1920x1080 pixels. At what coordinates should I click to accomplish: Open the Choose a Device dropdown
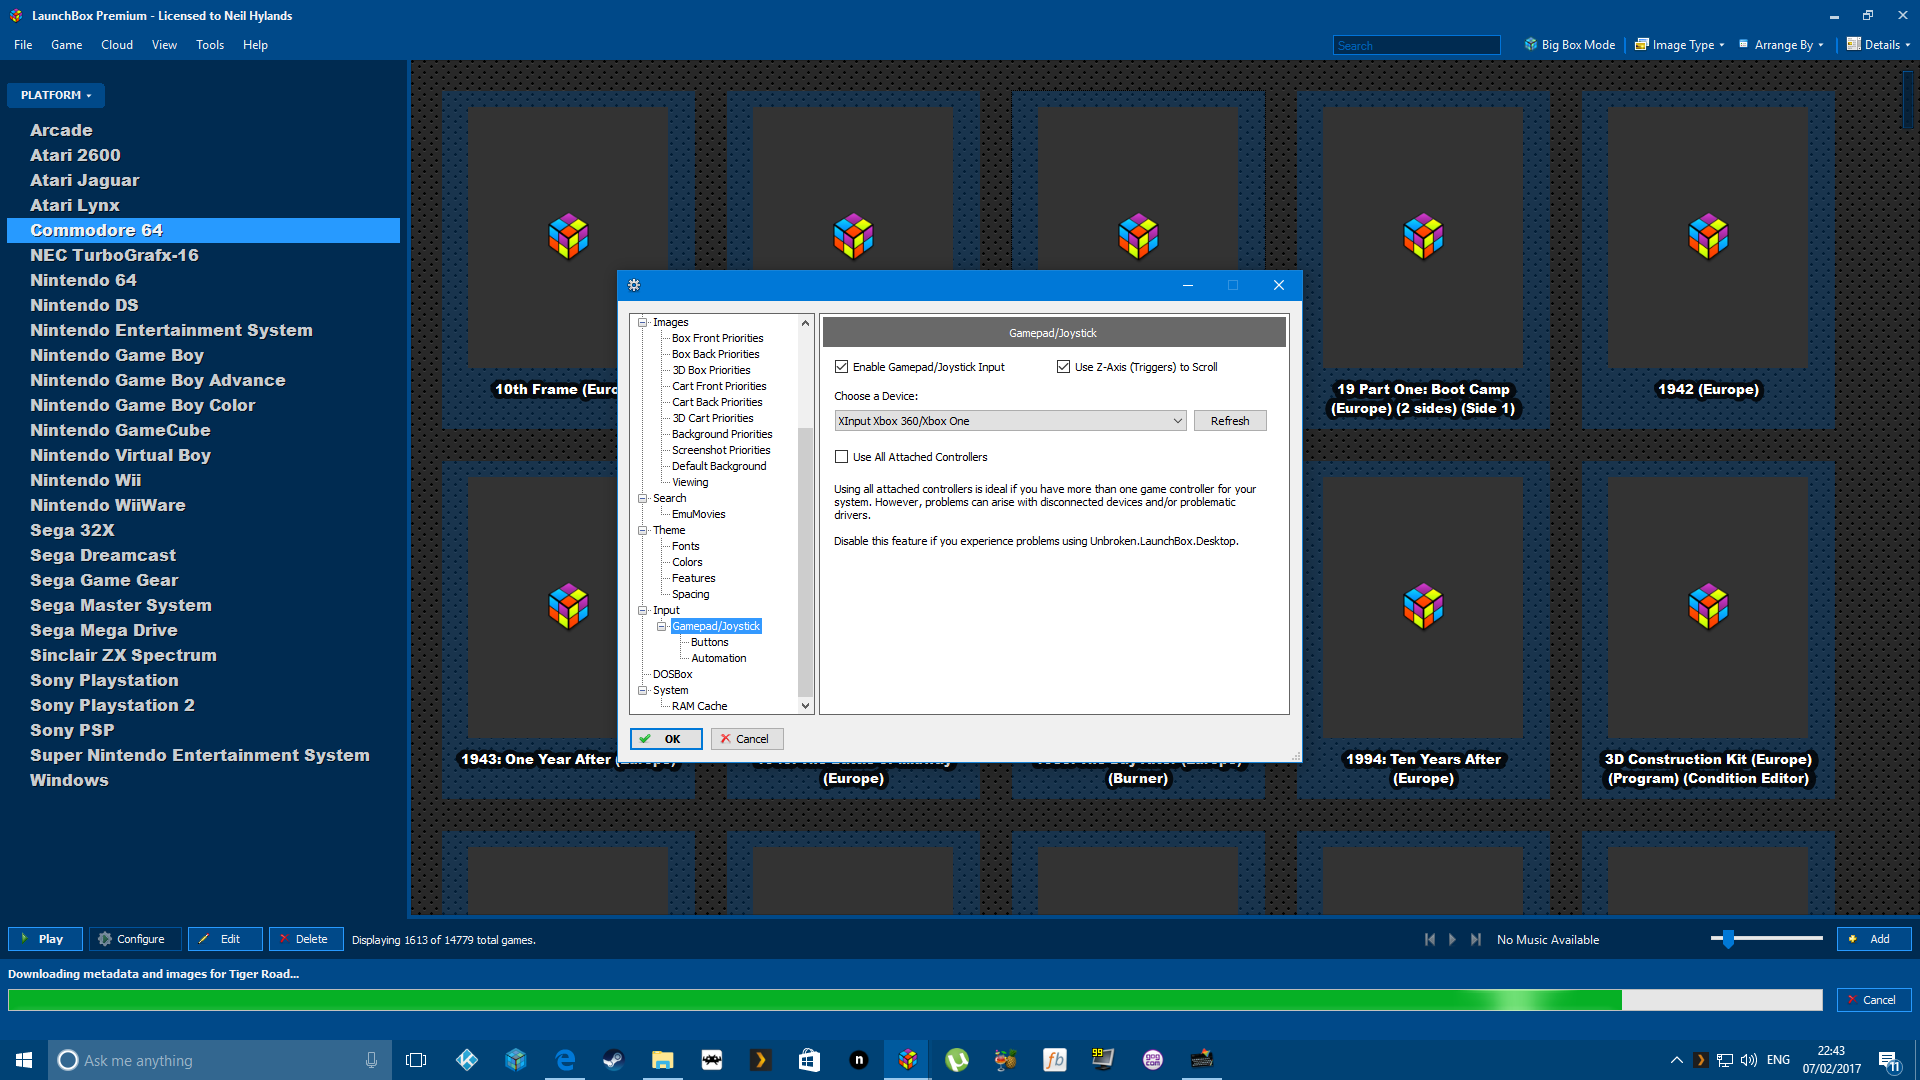(x=1010, y=421)
